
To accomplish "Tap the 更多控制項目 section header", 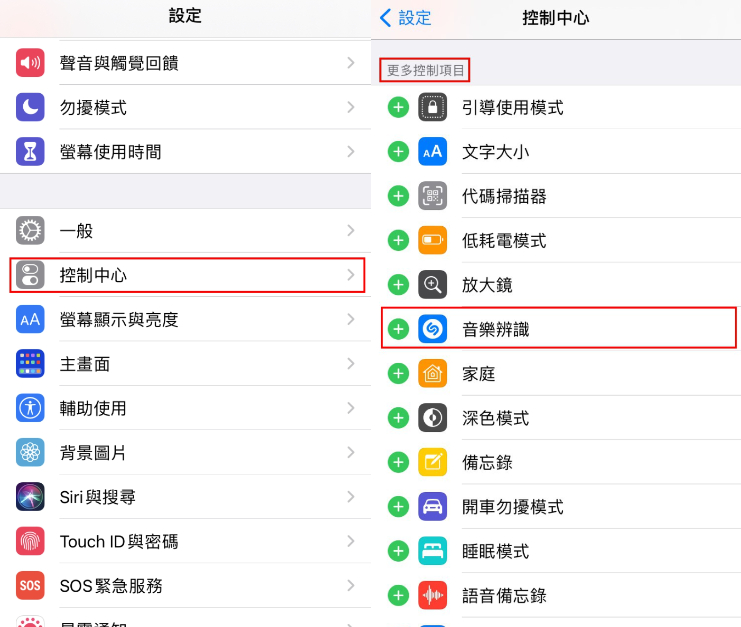I will [425, 70].
